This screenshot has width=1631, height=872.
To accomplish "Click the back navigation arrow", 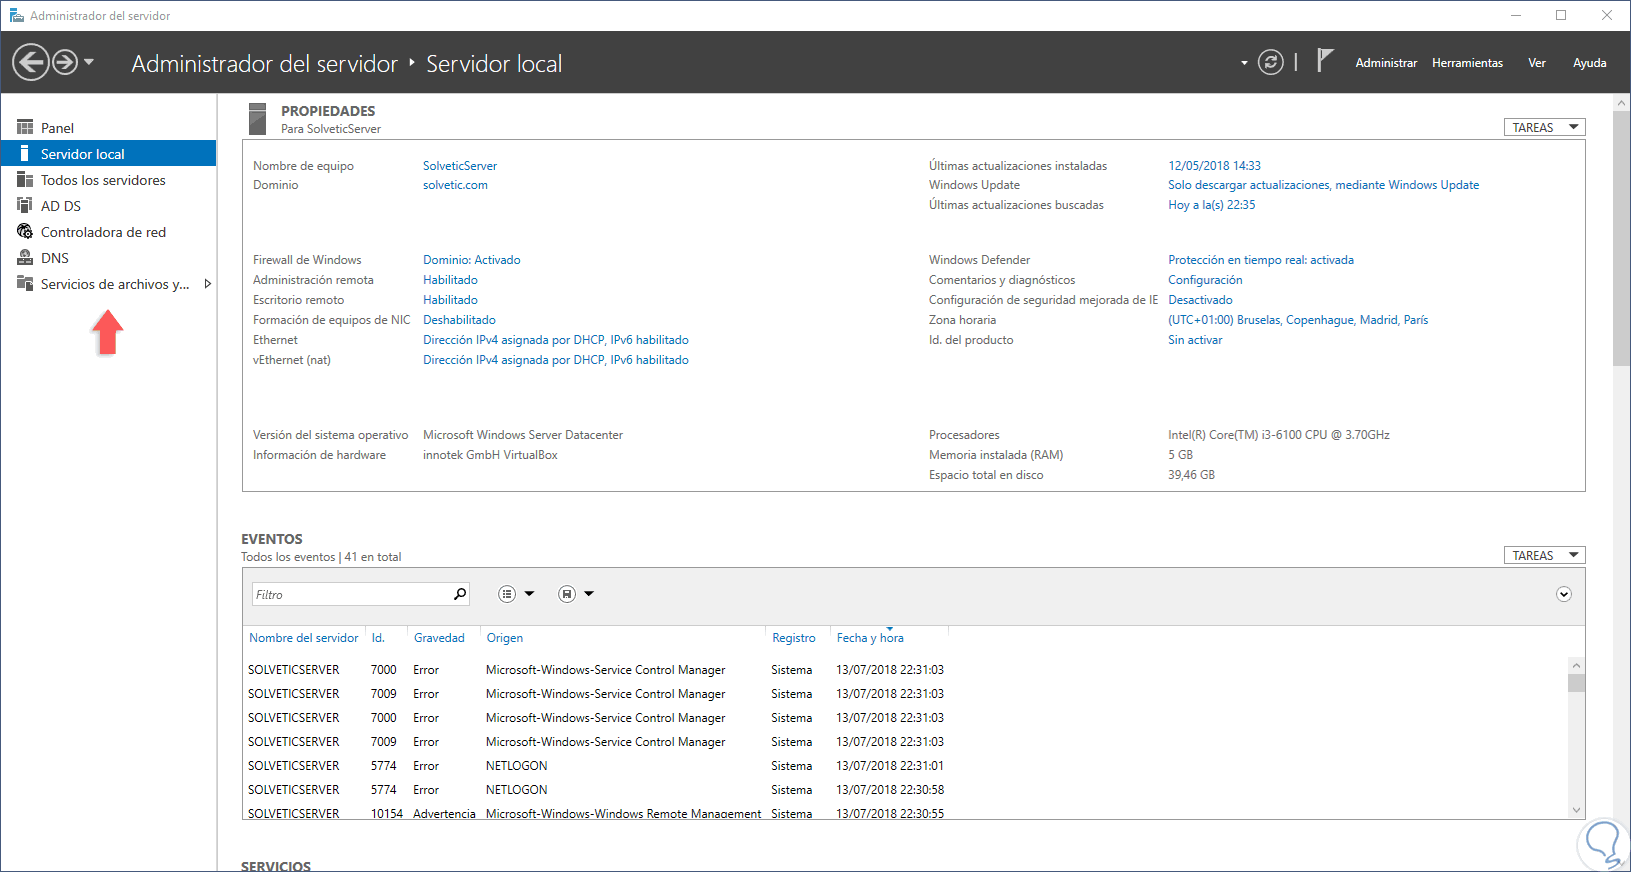I will [31, 62].
